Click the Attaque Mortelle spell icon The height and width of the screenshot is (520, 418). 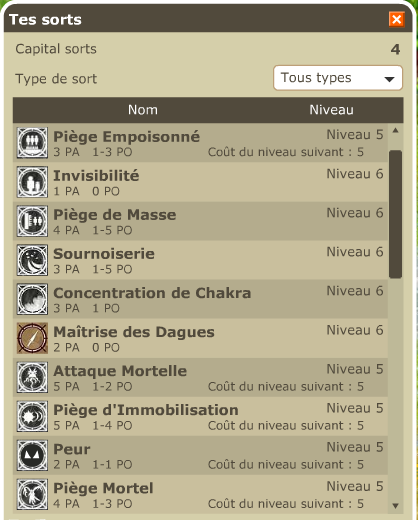click(32, 377)
